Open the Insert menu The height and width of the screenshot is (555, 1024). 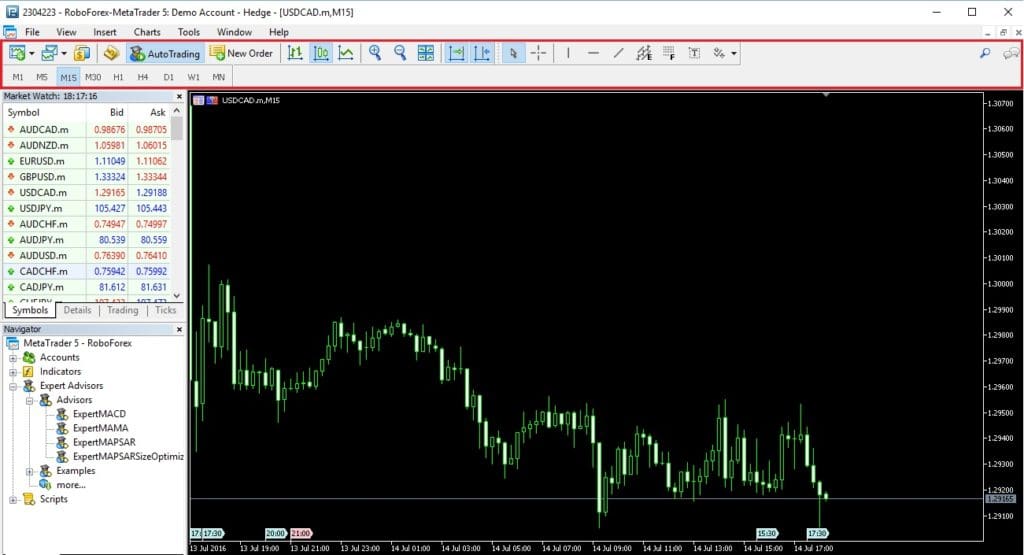(x=104, y=32)
